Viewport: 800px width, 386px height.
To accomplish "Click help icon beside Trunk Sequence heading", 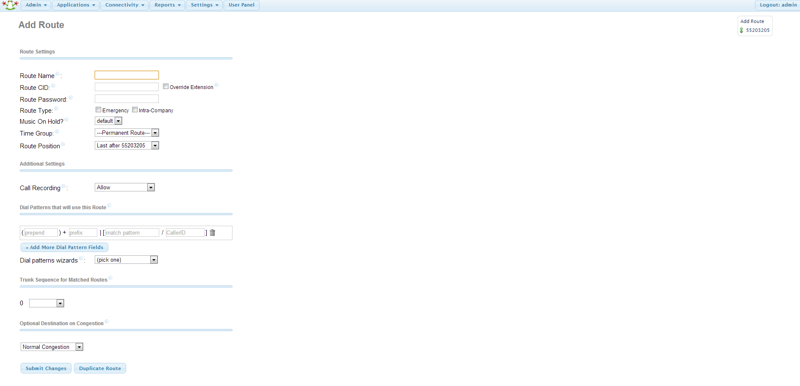I will (x=110, y=278).
